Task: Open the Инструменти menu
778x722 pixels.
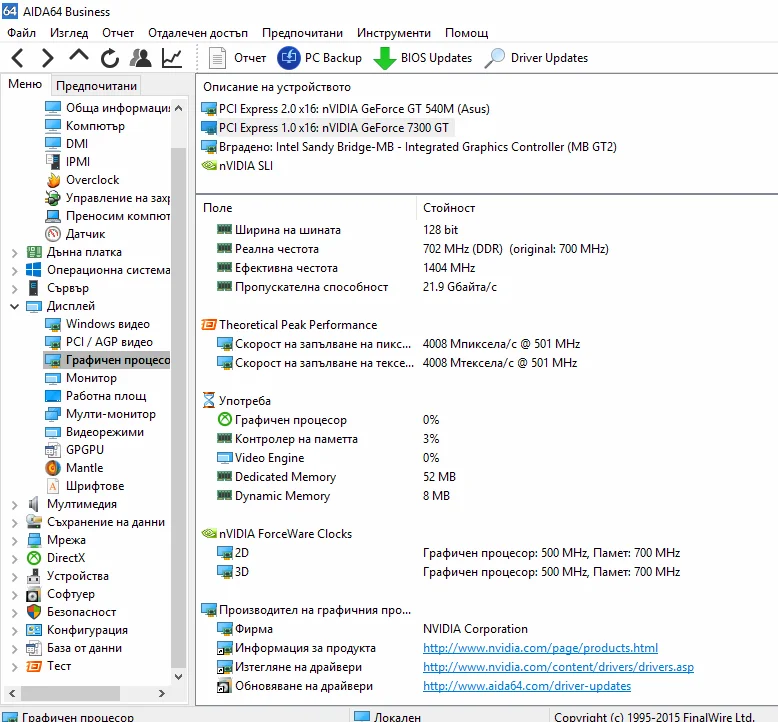Action: tap(394, 33)
